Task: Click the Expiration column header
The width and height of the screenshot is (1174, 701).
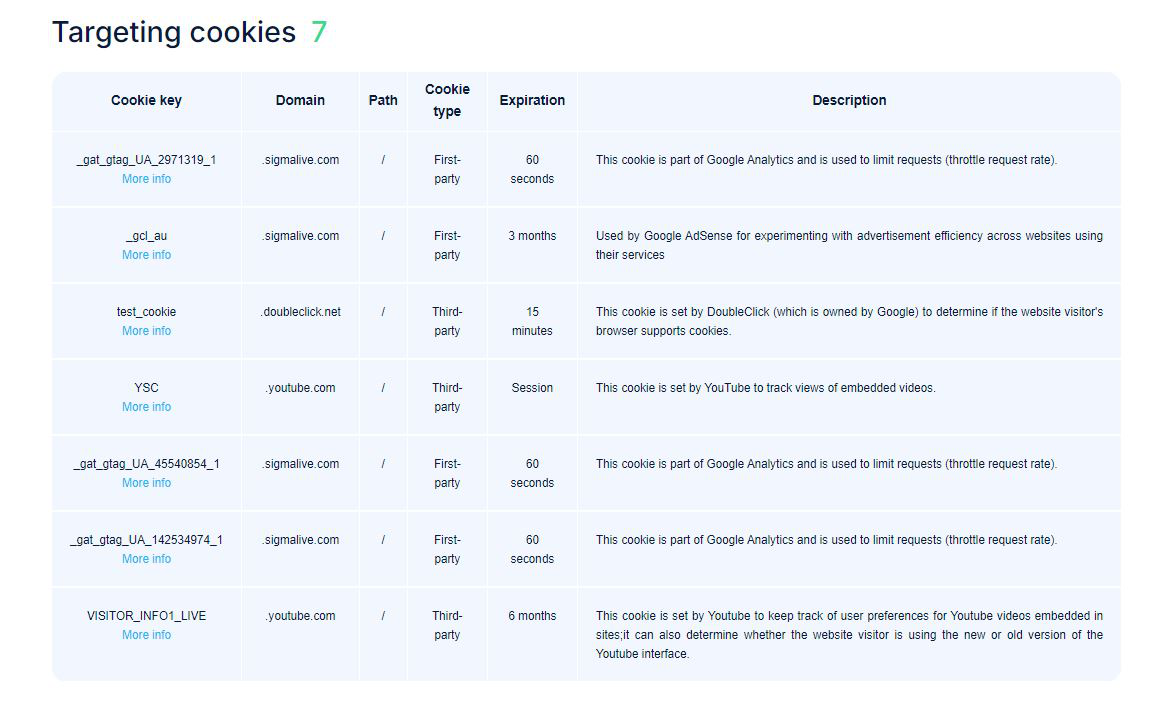Action: (x=532, y=100)
